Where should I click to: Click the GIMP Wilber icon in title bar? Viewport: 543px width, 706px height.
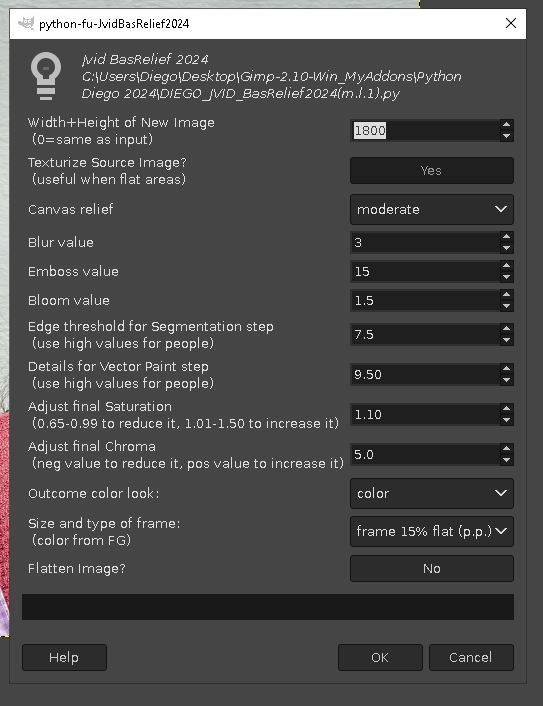click(26, 23)
